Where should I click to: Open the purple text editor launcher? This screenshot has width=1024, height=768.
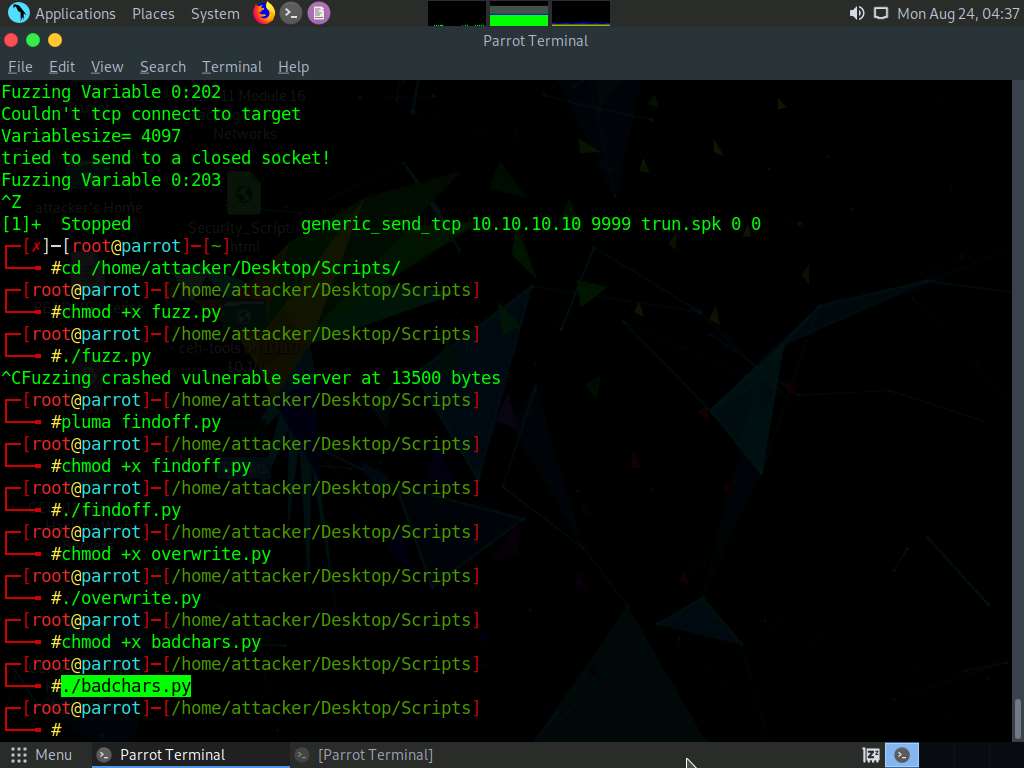(319, 13)
